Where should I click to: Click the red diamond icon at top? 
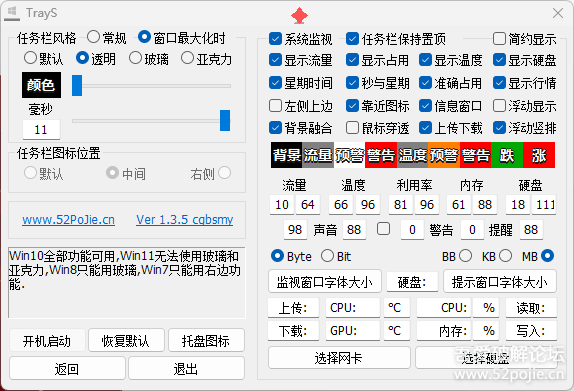(299, 15)
